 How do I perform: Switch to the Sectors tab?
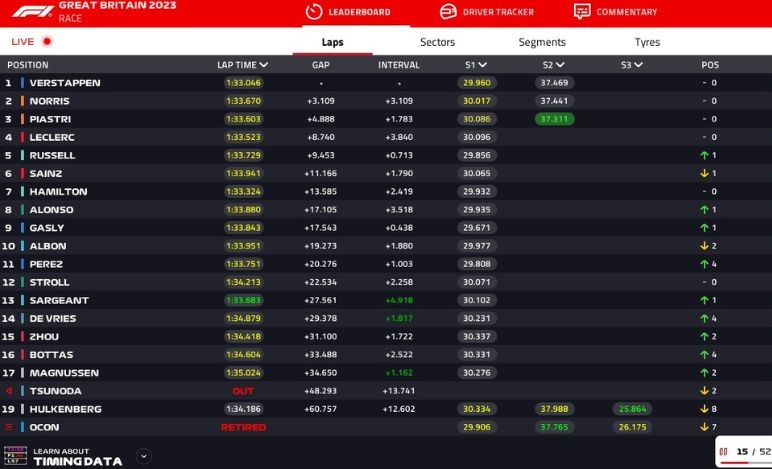pos(437,42)
